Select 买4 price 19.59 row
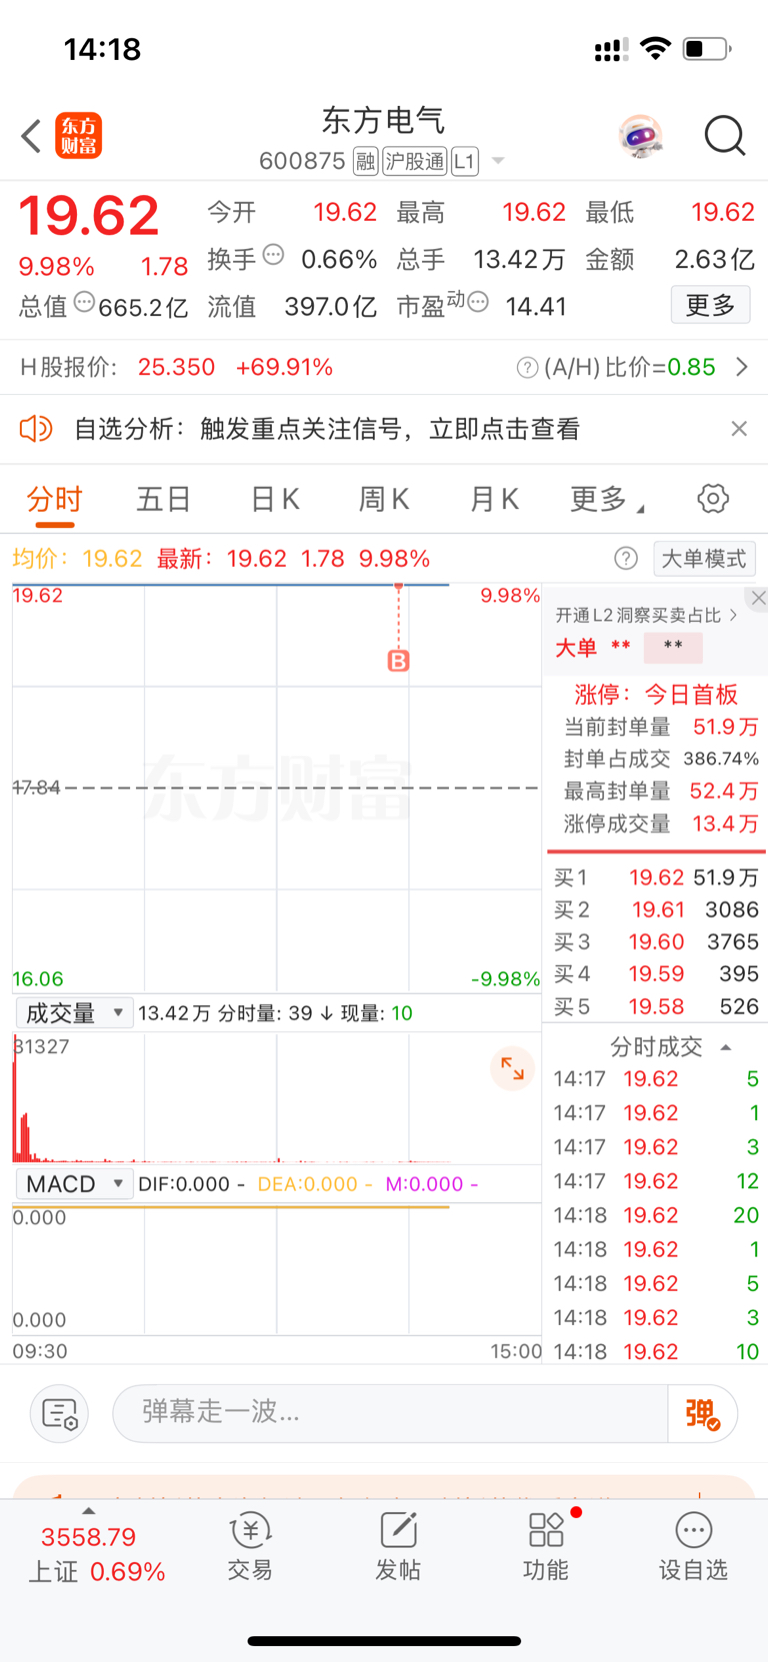768x1663 pixels. (x=656, y=973)
